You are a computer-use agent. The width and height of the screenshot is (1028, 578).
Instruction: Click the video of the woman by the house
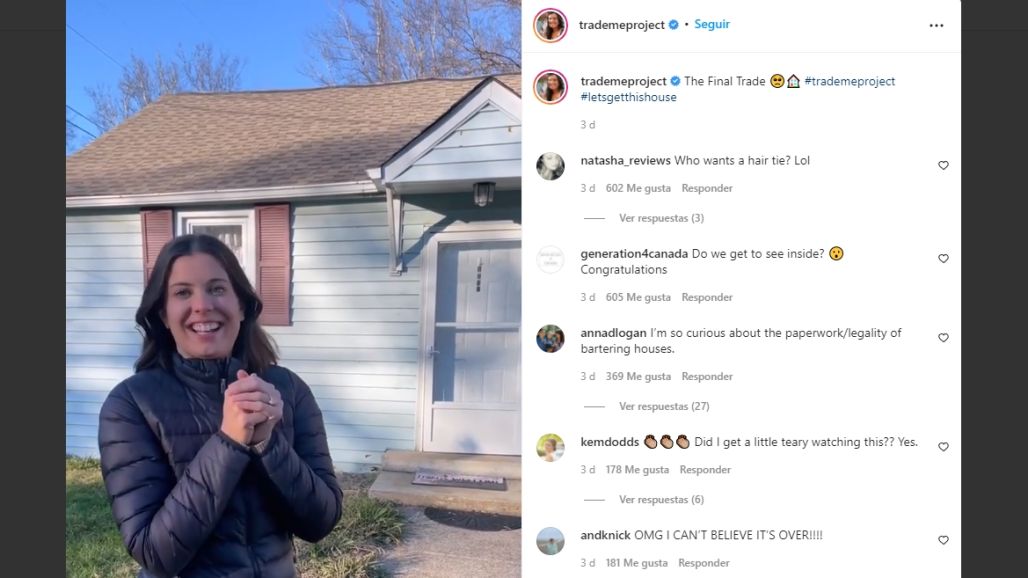[x=294, y=289]
